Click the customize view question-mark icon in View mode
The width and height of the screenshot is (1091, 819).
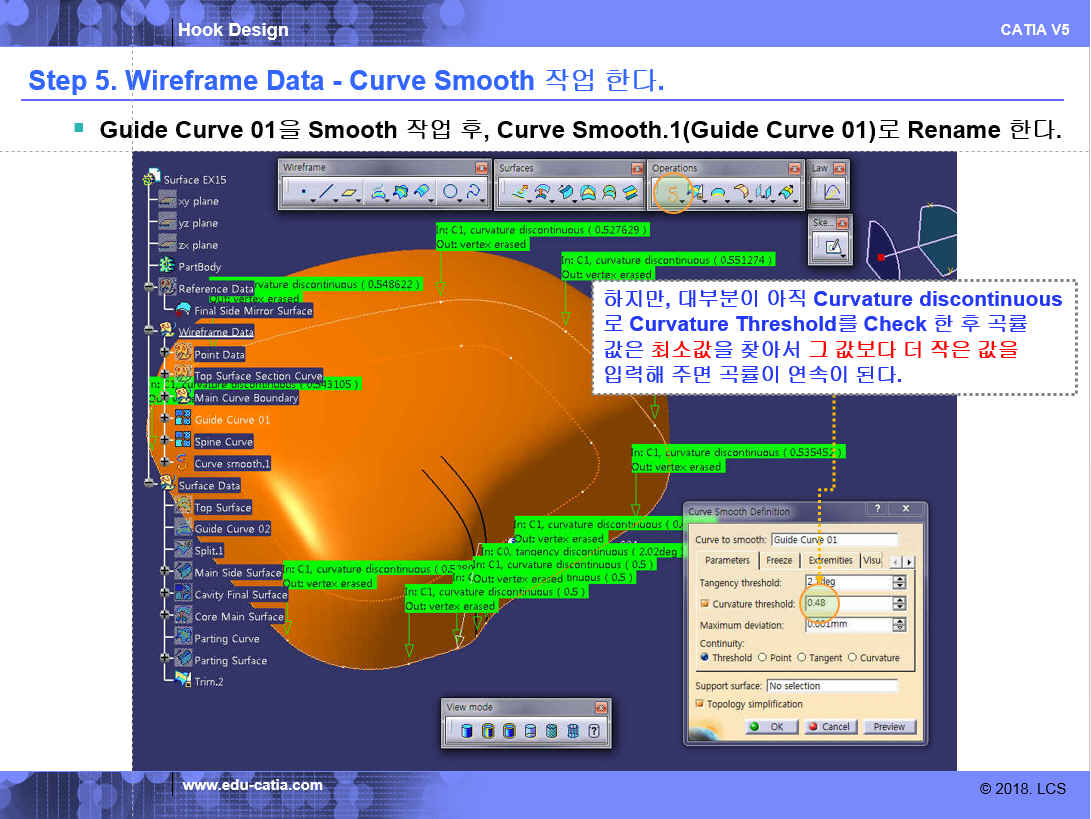click(x=594, y=731)
